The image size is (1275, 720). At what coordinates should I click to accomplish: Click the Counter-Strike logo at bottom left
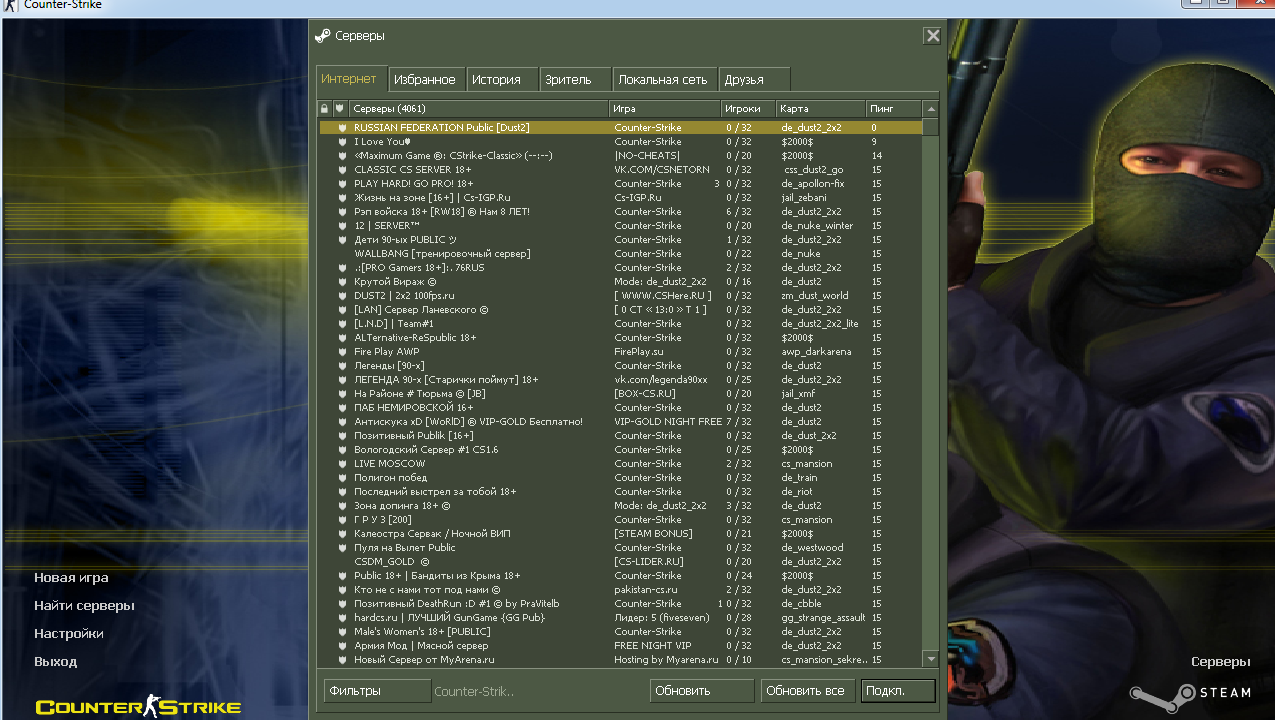(x=138, y=707)
